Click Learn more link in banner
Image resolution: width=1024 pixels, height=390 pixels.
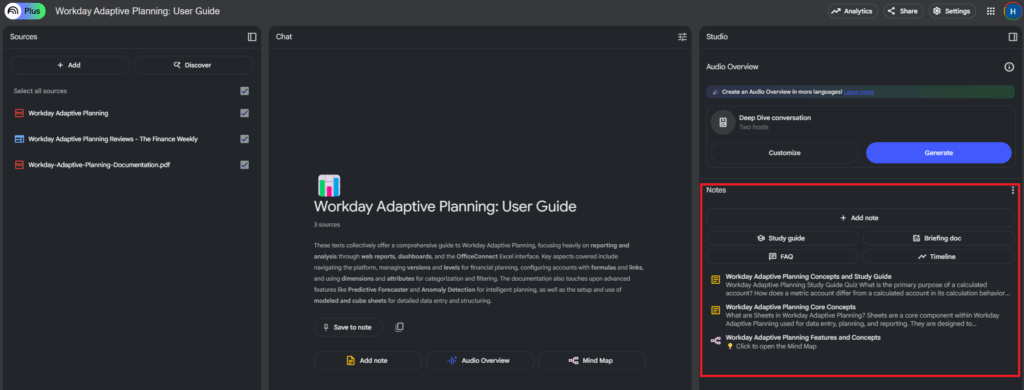pyautogui.click(x=858, y=92)
